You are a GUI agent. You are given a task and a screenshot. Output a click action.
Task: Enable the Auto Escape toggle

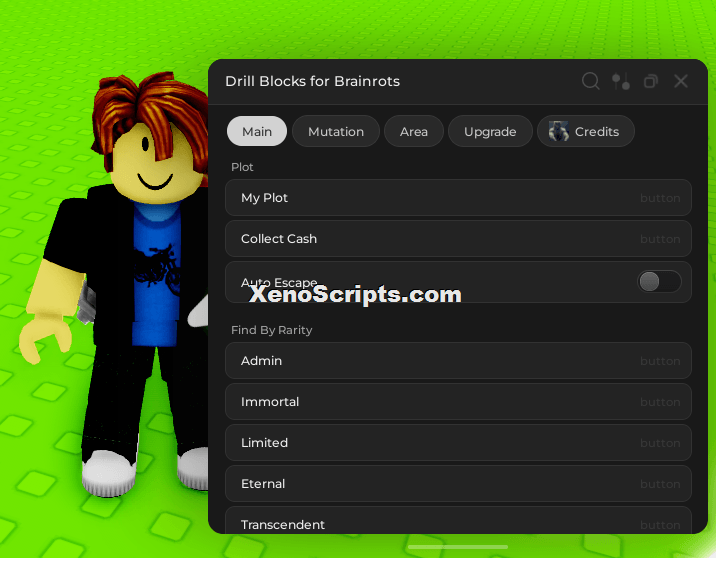click(659, 282)
